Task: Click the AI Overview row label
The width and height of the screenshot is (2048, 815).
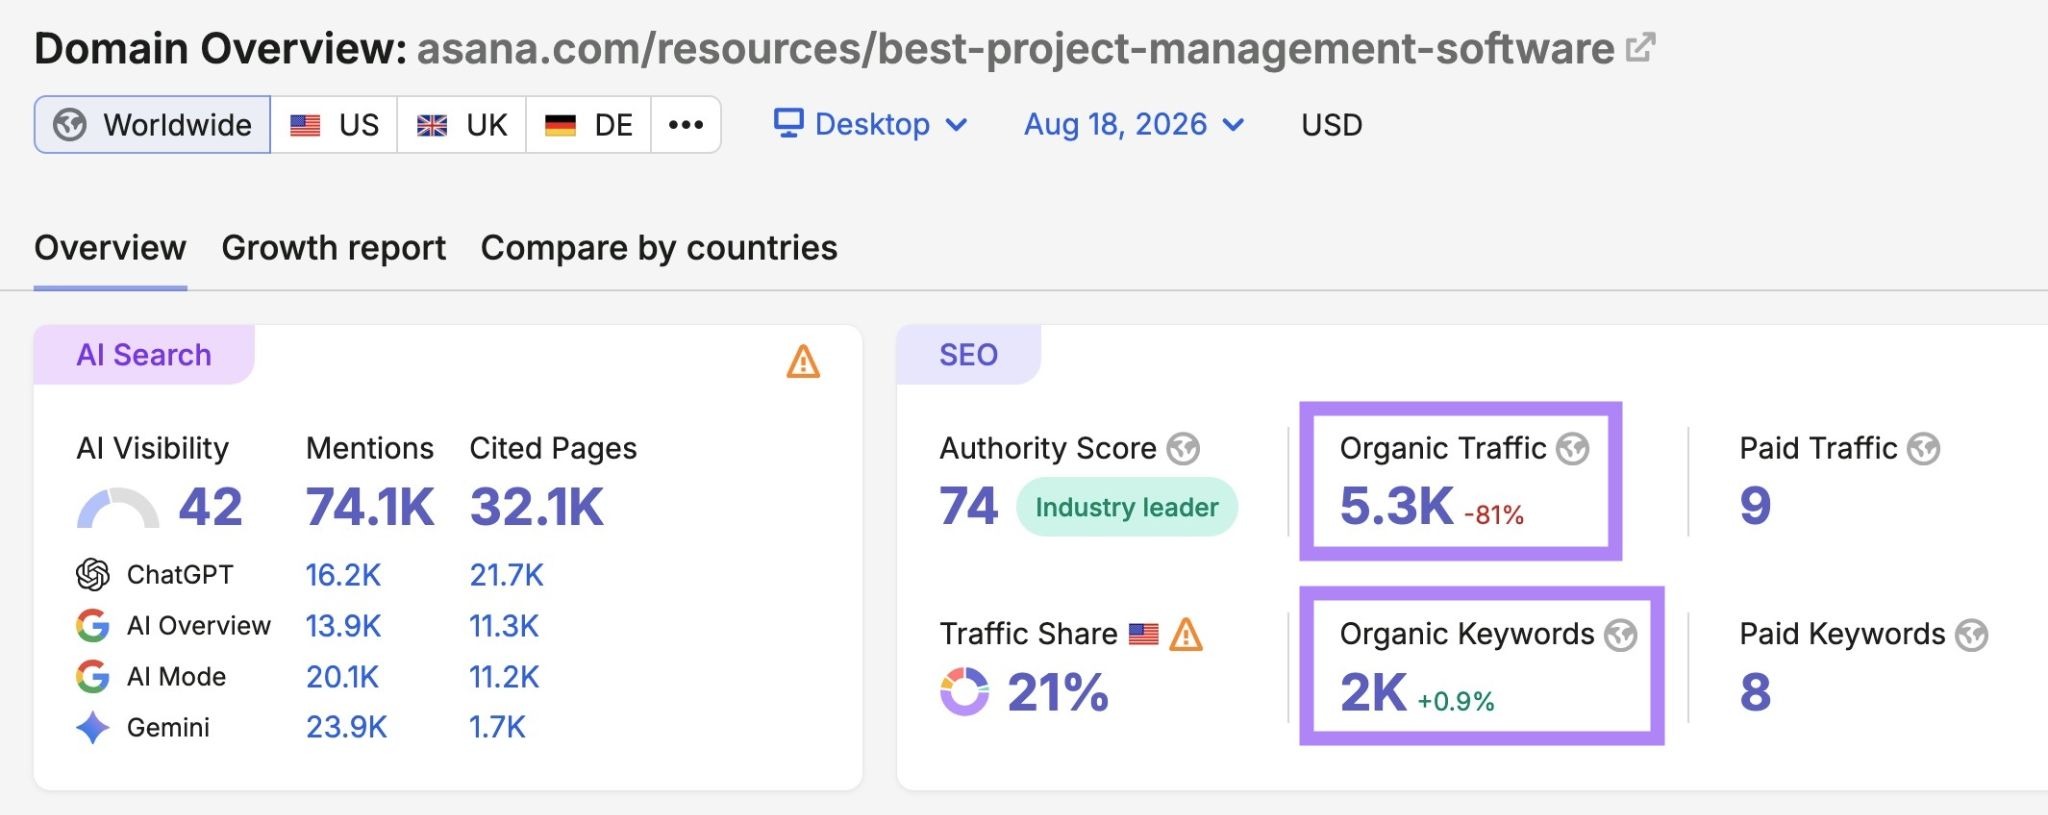Action: pos(199,626)
